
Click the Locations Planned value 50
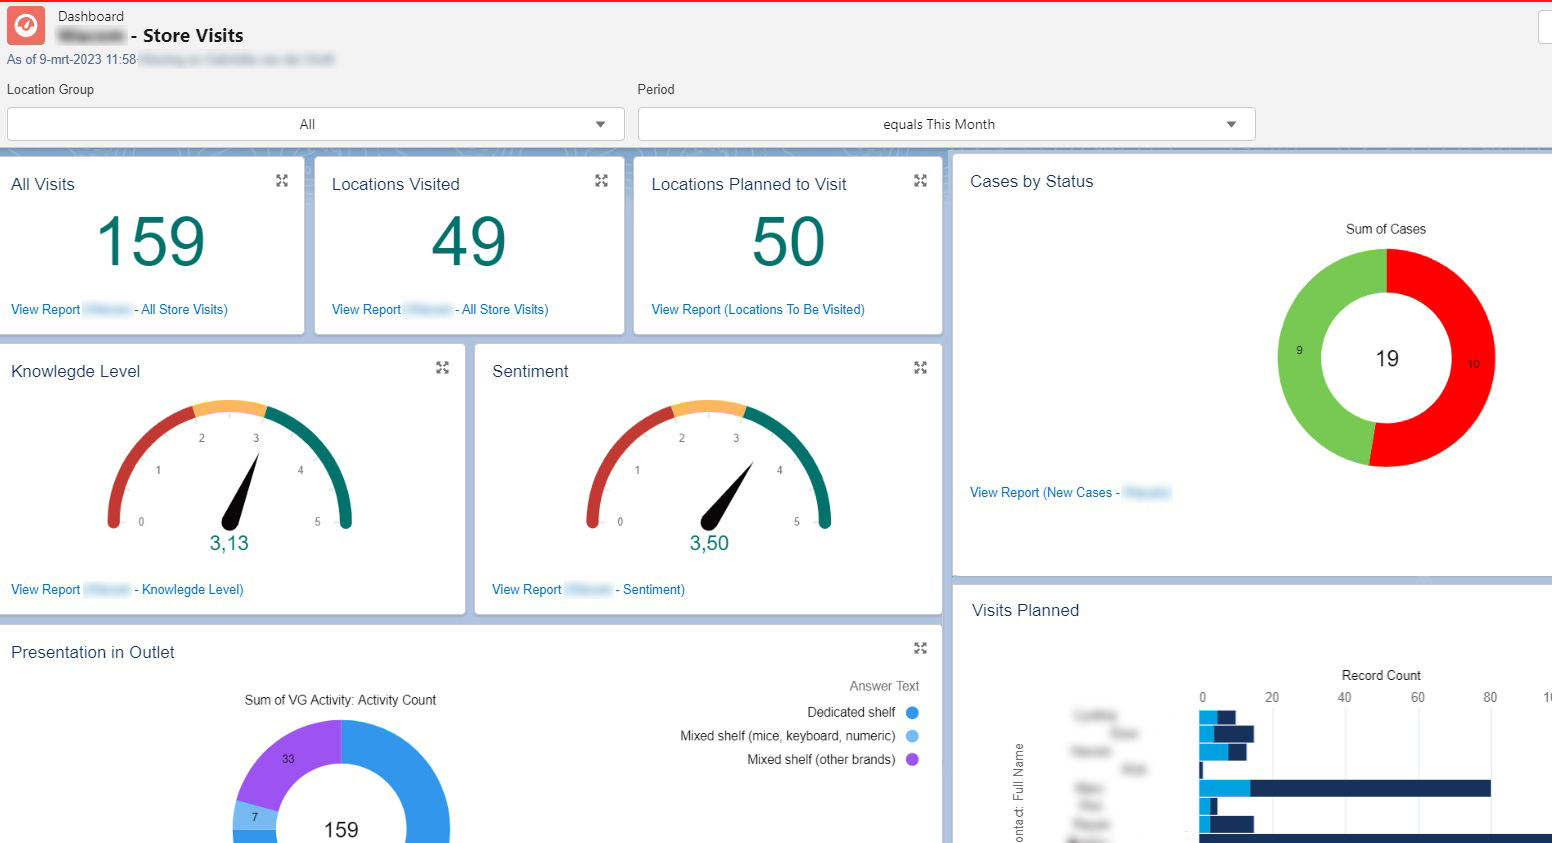click(x=788, y=242)
